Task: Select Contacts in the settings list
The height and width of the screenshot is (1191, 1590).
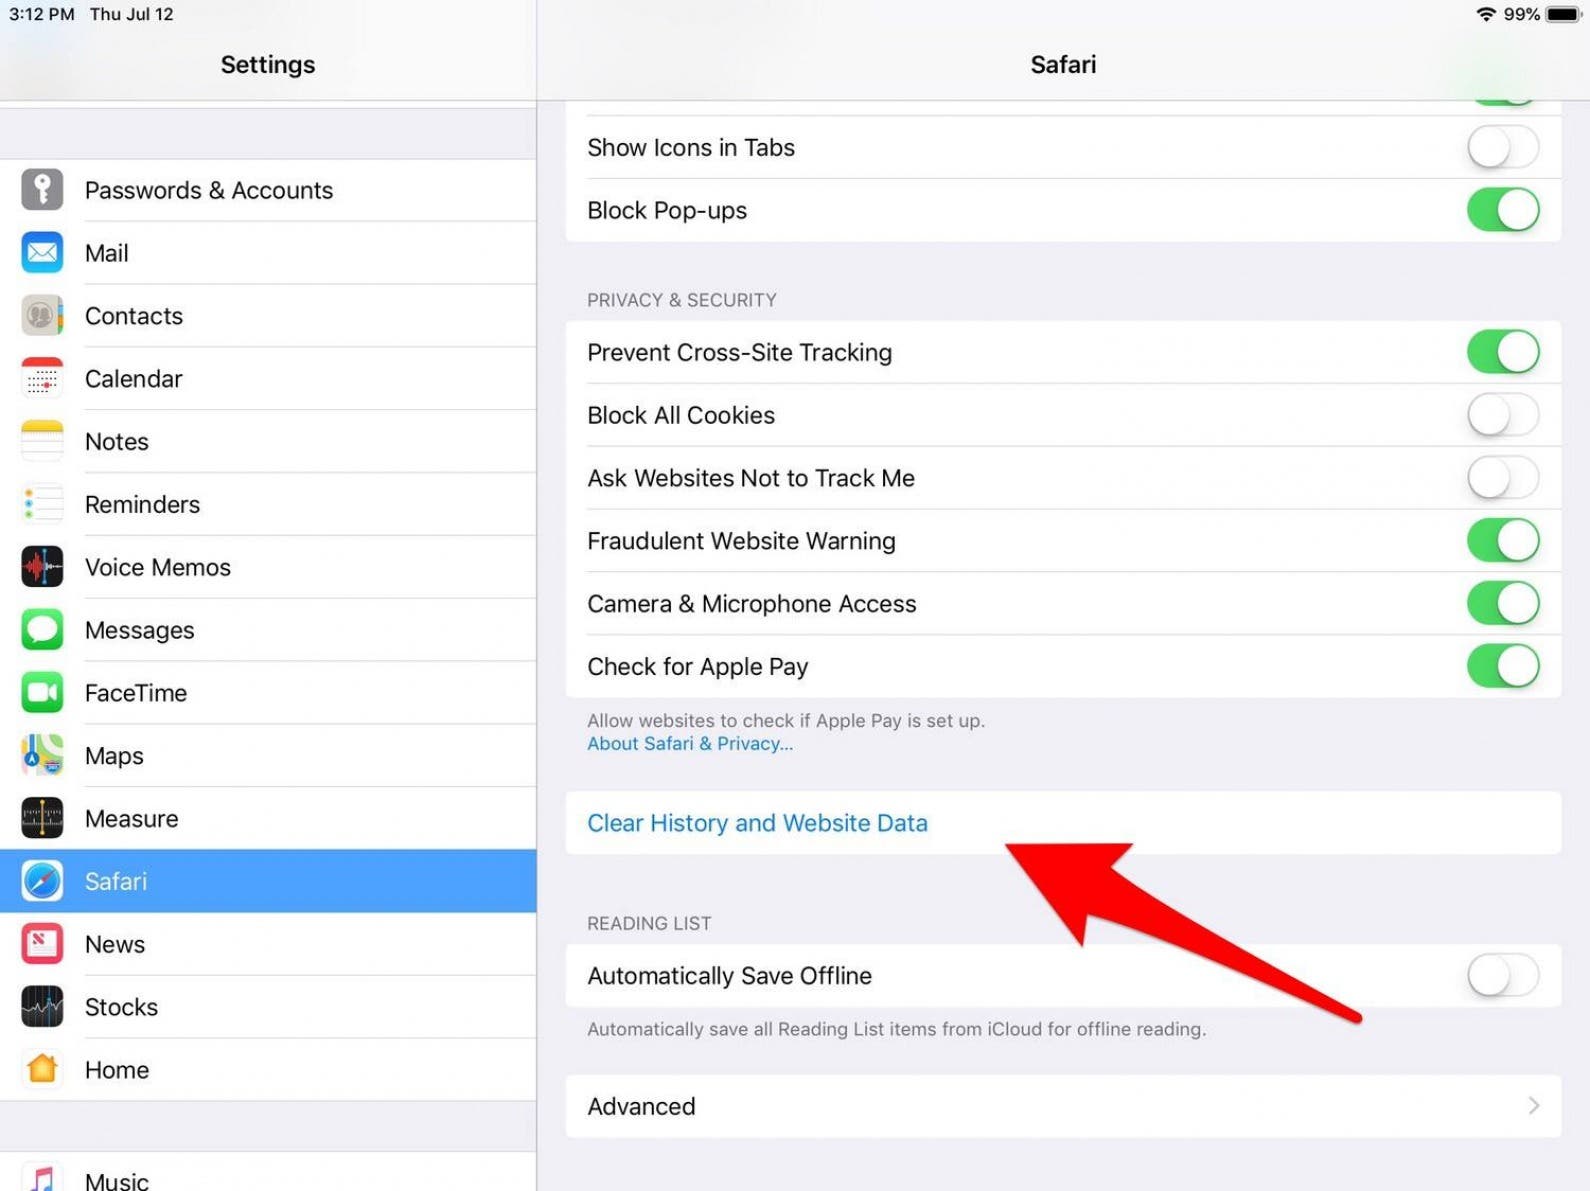Action: point(134,316)
